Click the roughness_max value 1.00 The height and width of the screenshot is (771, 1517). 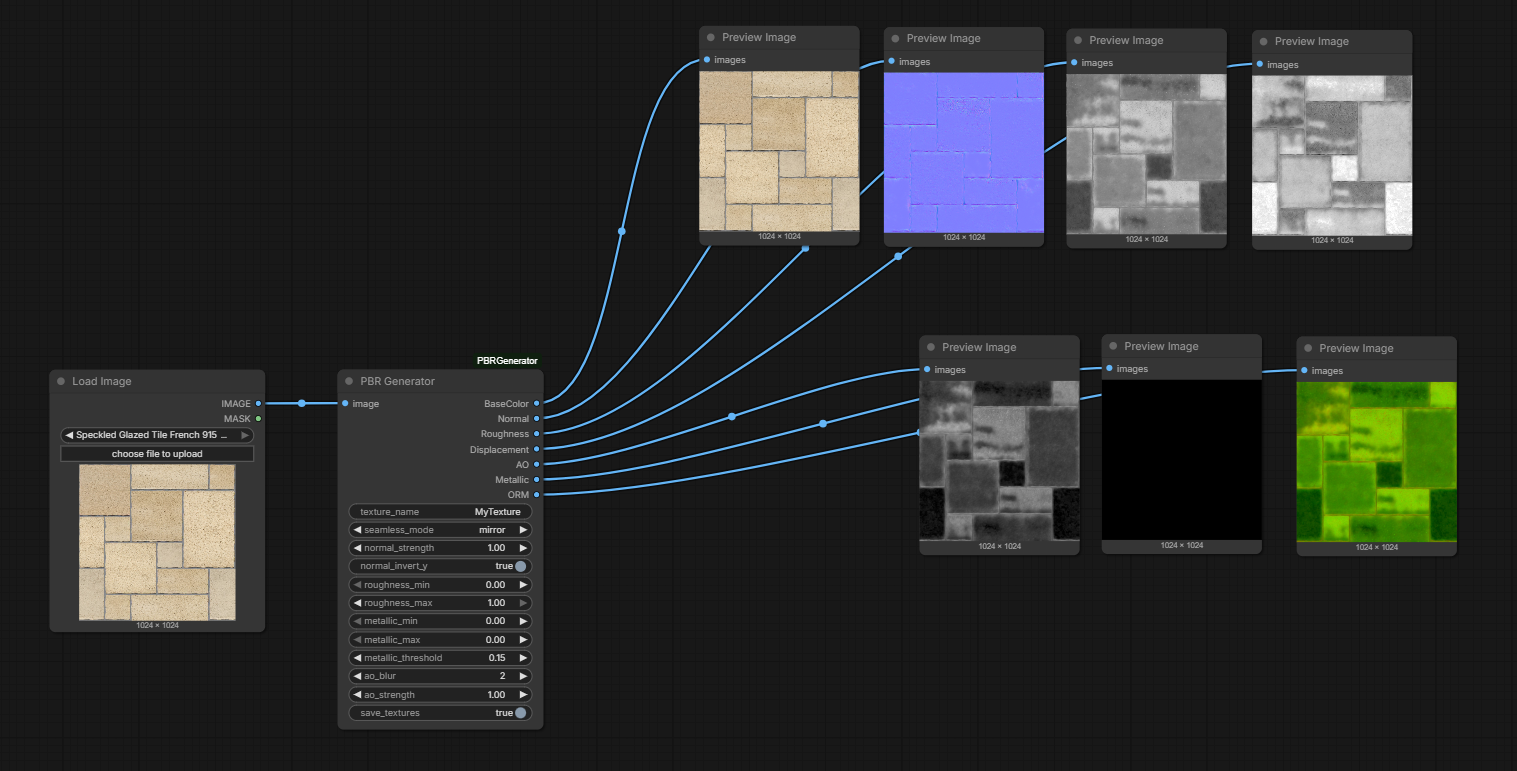(x=496, y=603)
